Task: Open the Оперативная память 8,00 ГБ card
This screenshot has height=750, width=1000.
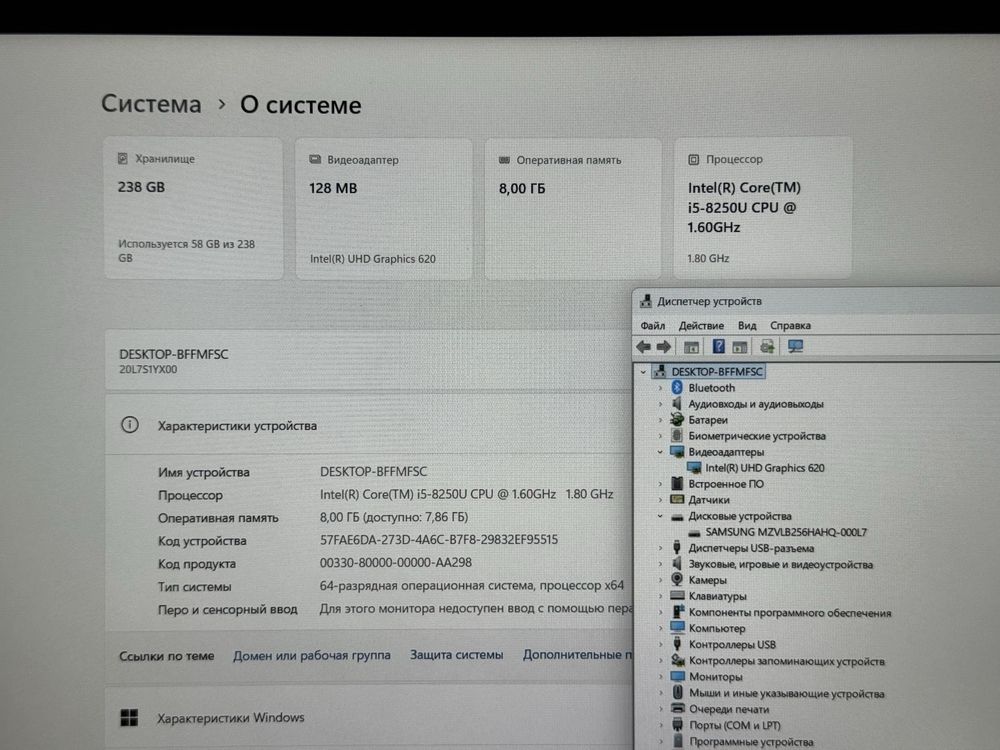Action: [x=573, y=209]
